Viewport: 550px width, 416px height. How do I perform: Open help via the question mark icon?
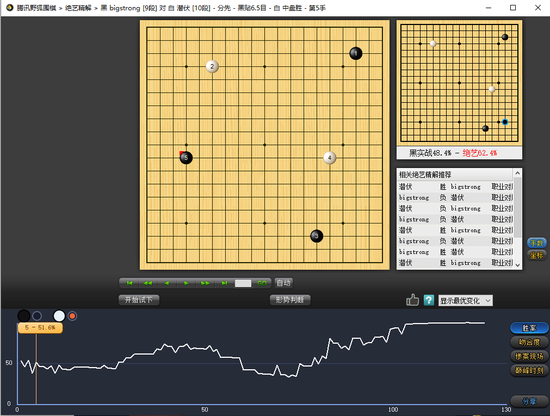click(x=429, y=300)
